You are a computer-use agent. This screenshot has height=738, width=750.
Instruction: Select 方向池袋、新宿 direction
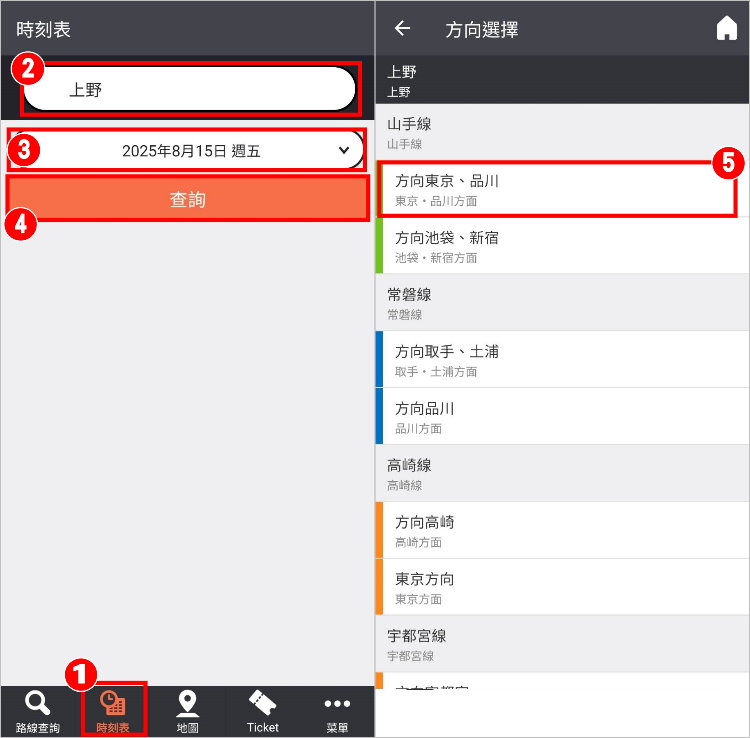coord(562,246)
